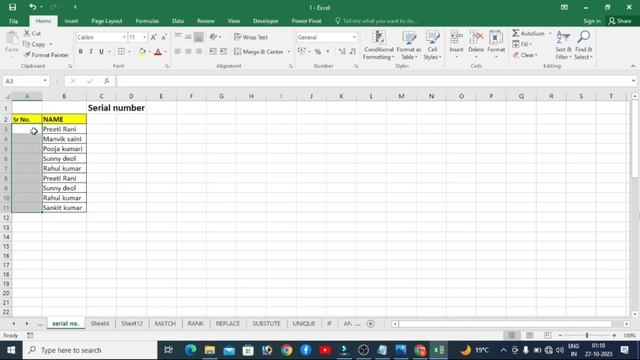640x360 pixels.
Task: Toggle Middle Align vertical alignment
Action: point(188,37)
